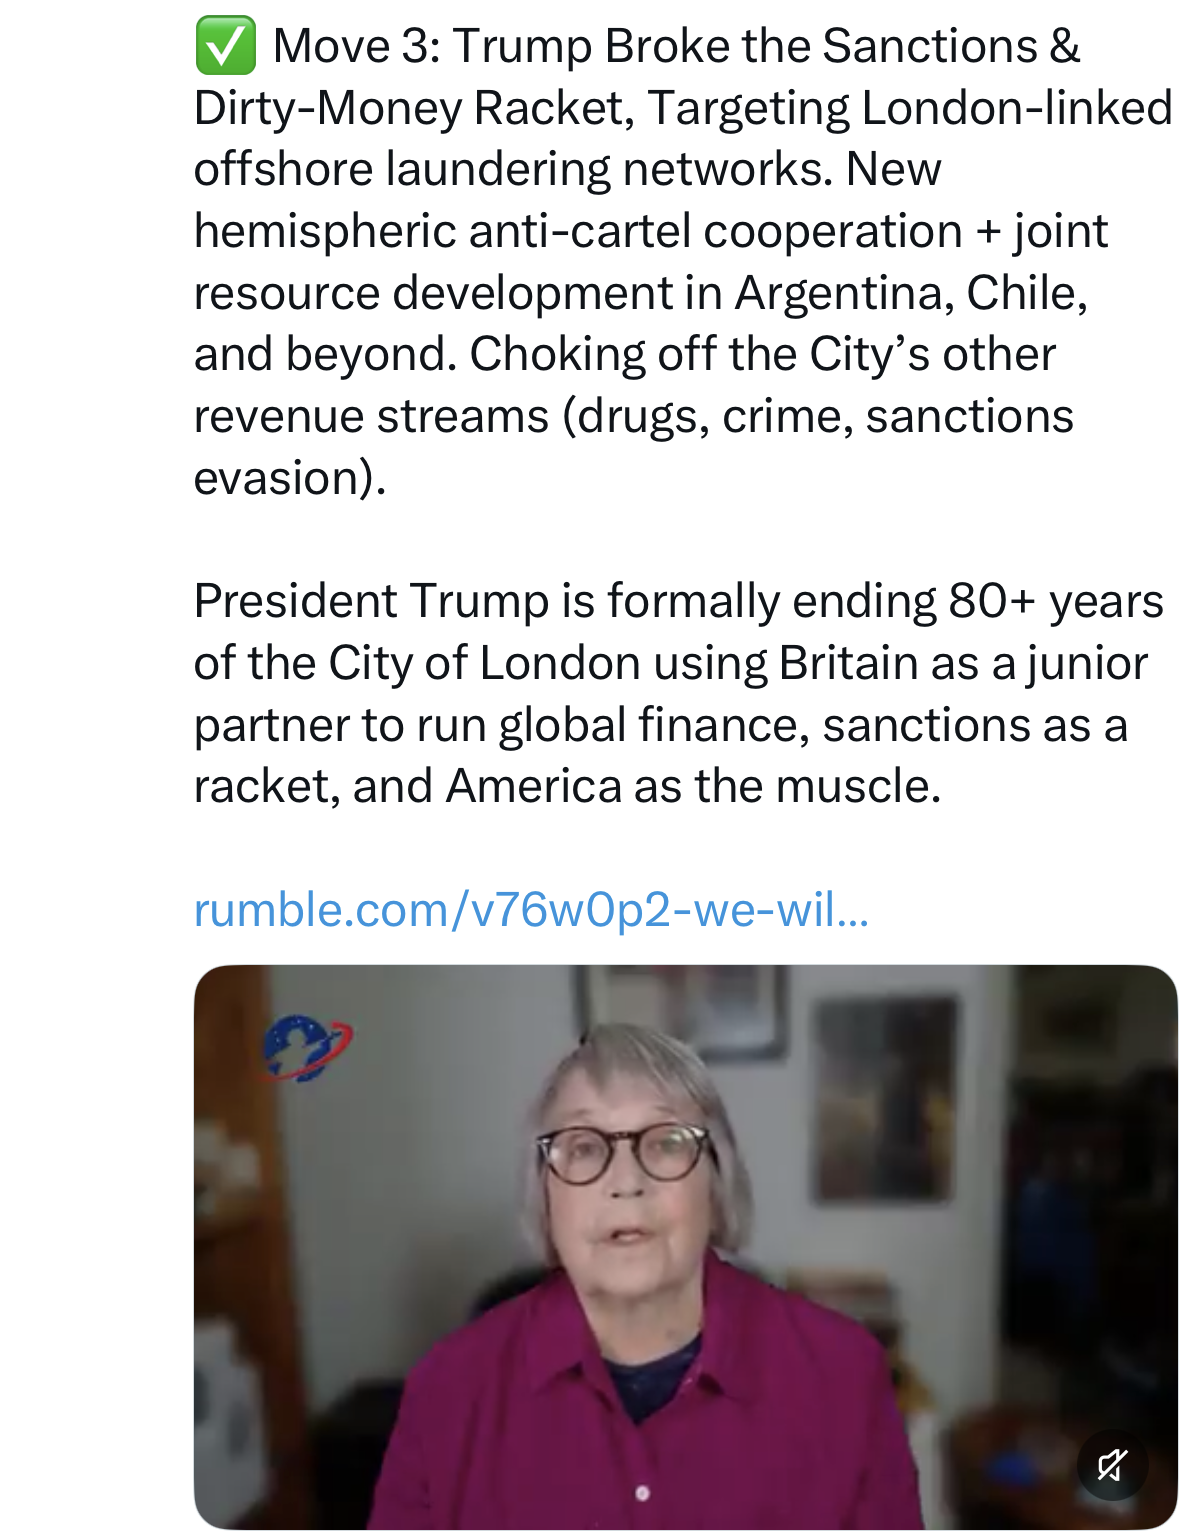The image size is (1197, 1539).
Task: Unmute the video with the speaker icon
Action: (1111, 1465)
